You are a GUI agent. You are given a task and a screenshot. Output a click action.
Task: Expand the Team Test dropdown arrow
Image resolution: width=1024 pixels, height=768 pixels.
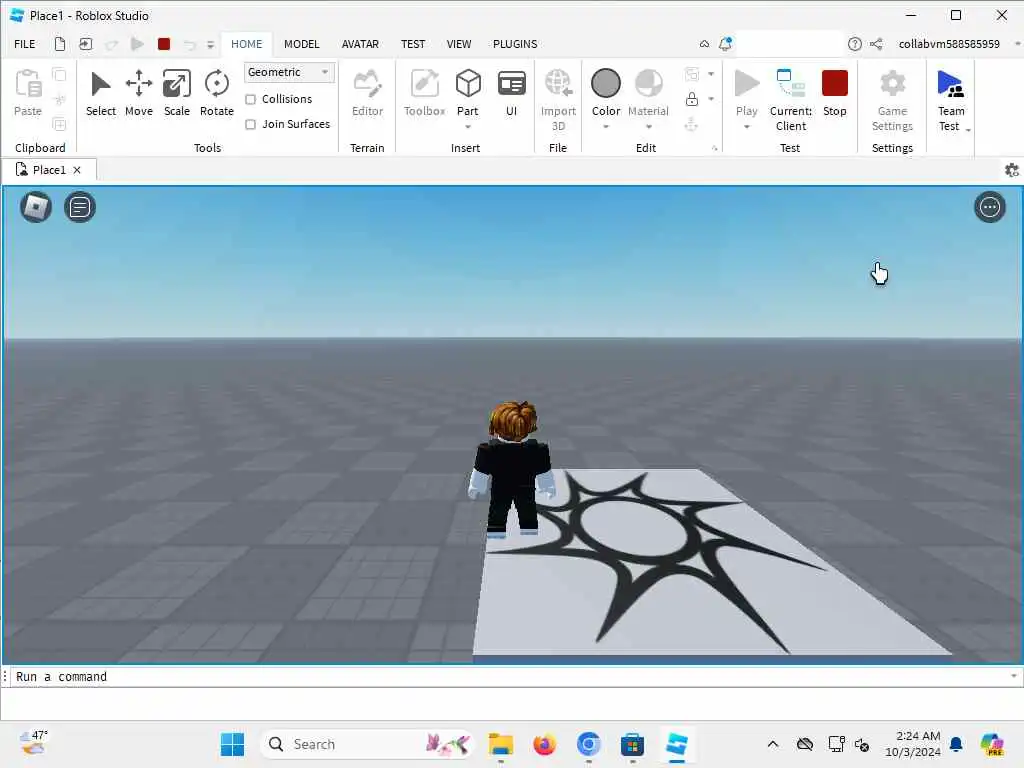pos(968,130)
